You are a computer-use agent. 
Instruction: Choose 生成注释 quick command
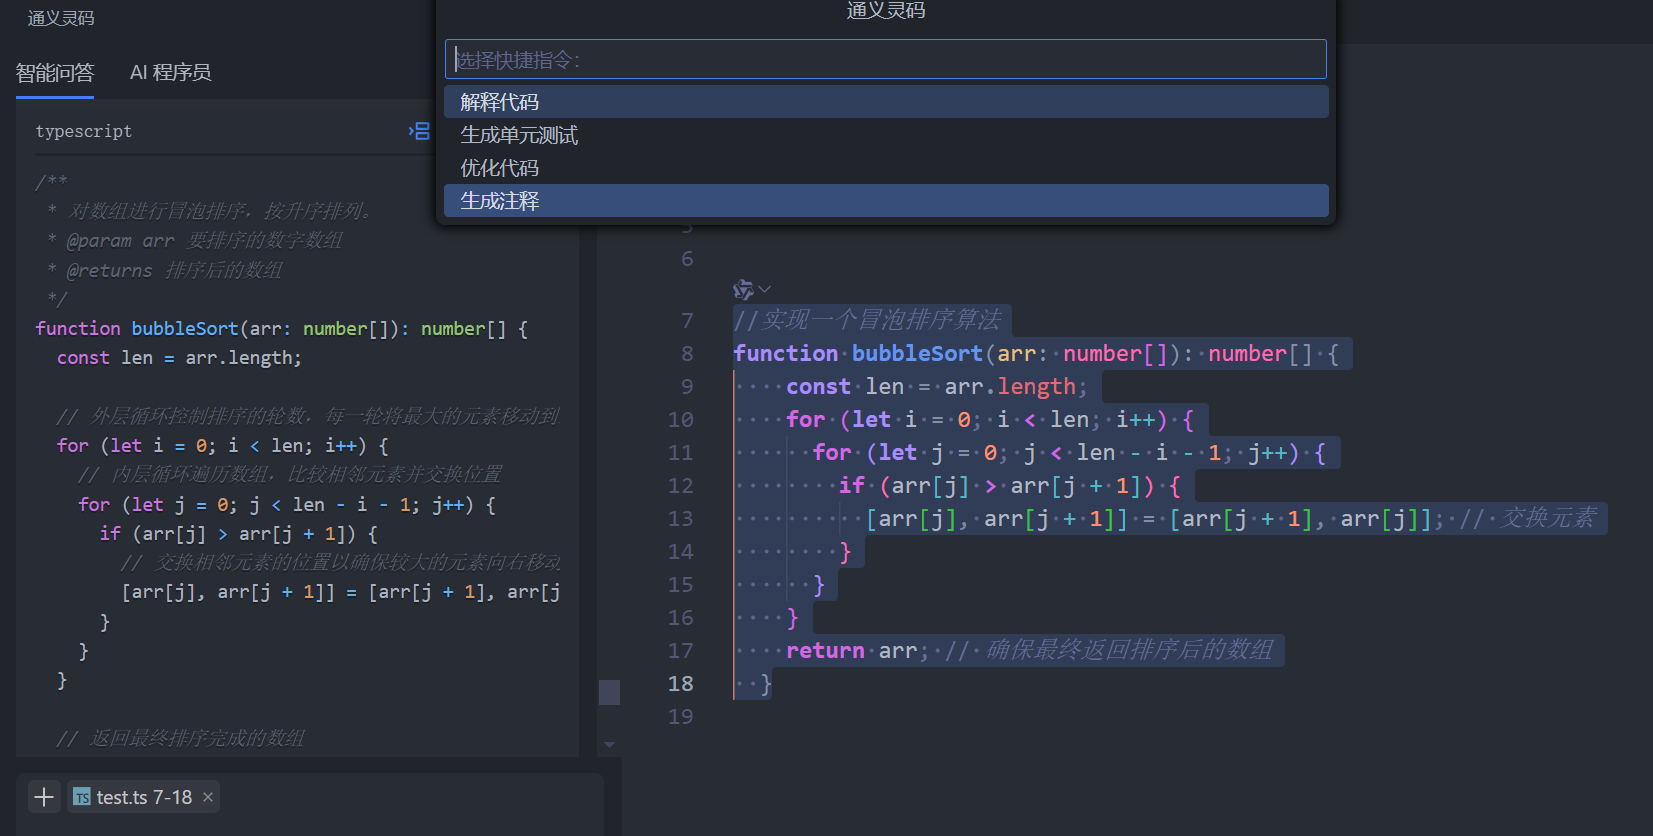886,201
